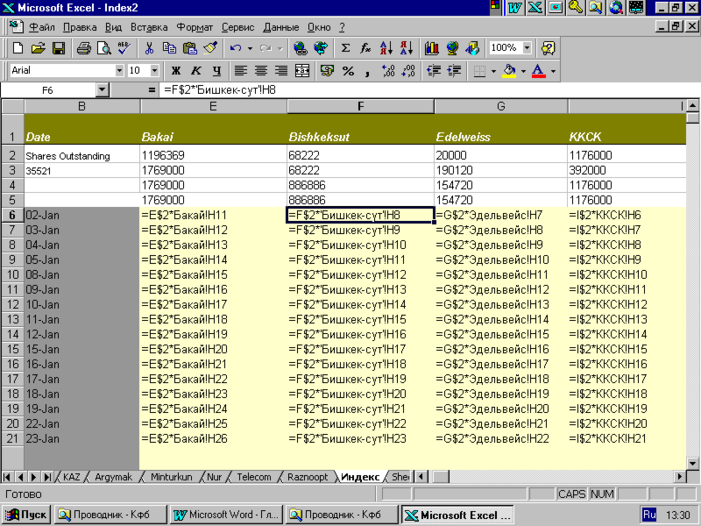Click the Format Painter brush
Viewport: 701px width, 526px height.
click(x=210, y=48)
